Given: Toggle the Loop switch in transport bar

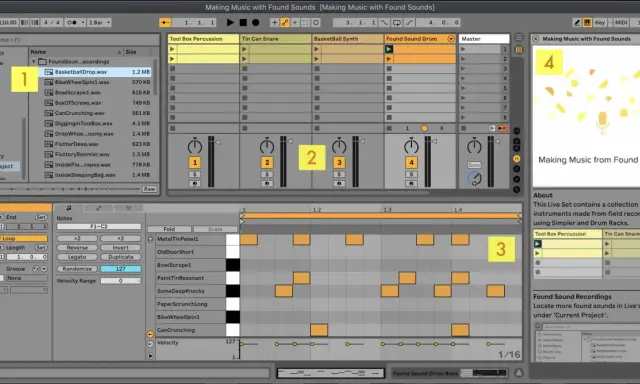Looking at the screenshot, I should coord(397,22).
